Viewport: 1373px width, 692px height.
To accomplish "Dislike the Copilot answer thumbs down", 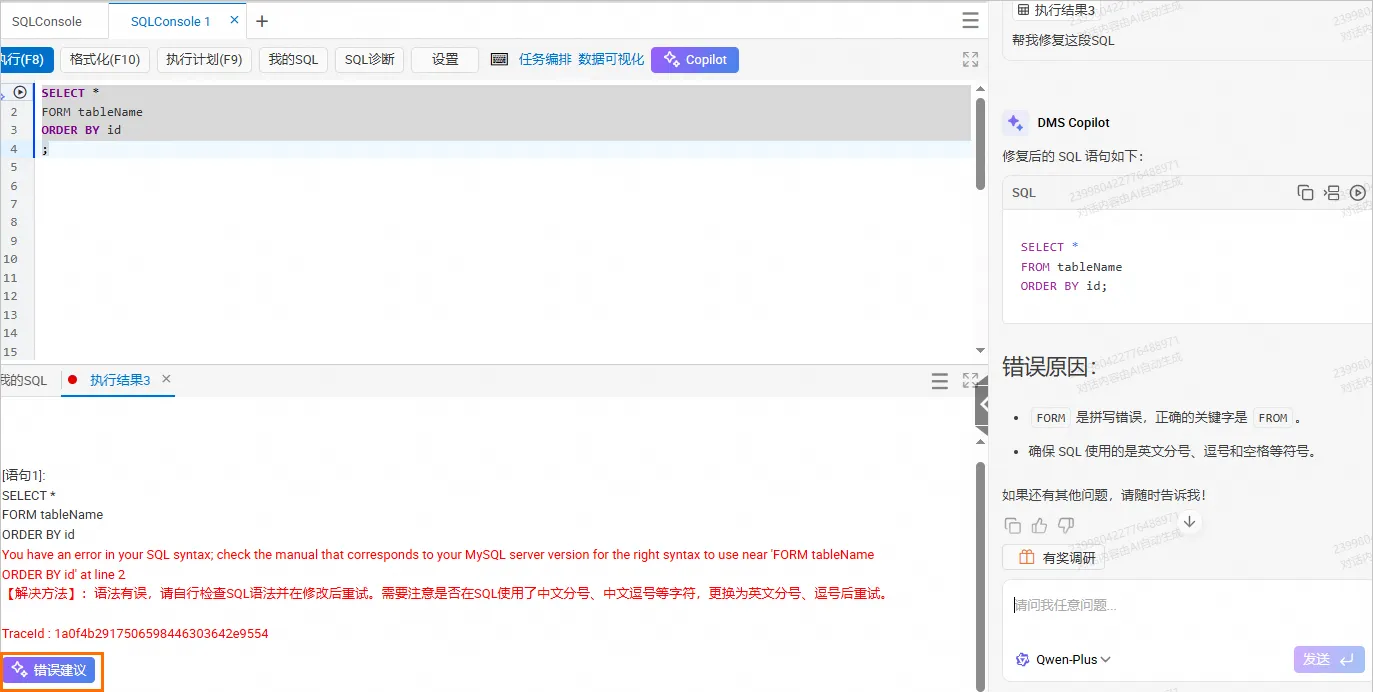I will coord(1066,525).
